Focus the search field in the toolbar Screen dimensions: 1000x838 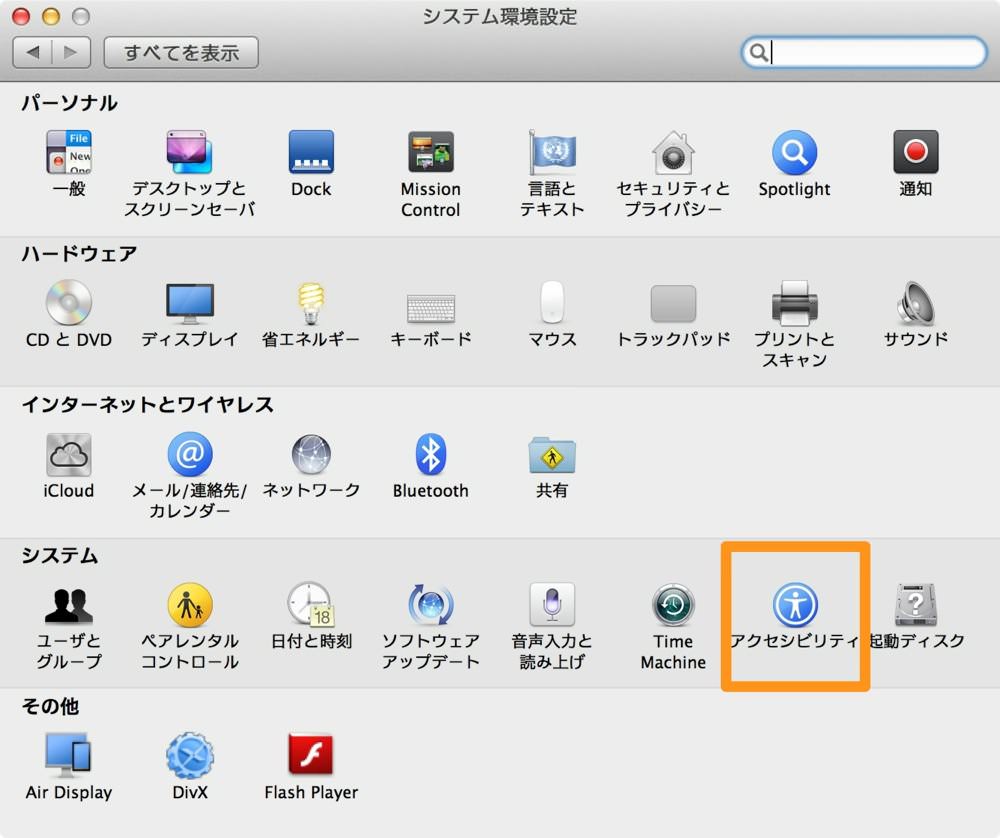[864, 52]
